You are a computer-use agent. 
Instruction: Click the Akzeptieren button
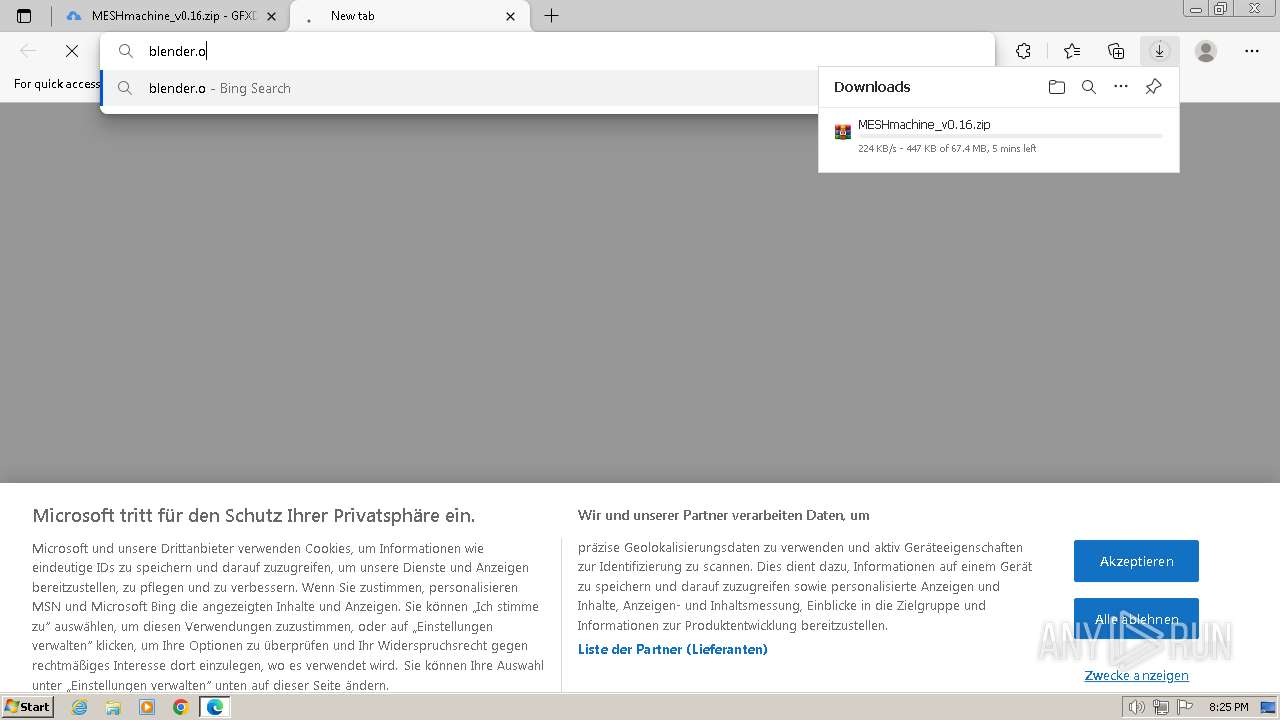[x=1136, y=561]
